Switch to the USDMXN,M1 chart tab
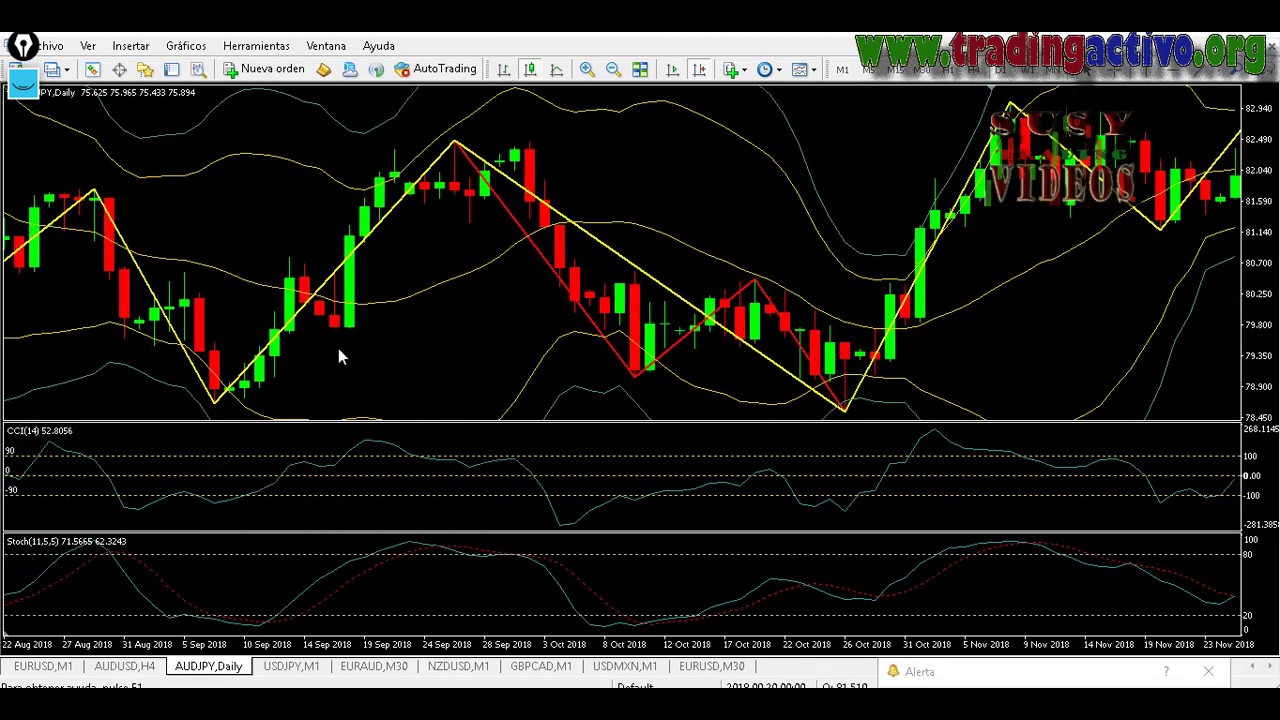This screenshot has width=1280, height=720. (625, 666)
